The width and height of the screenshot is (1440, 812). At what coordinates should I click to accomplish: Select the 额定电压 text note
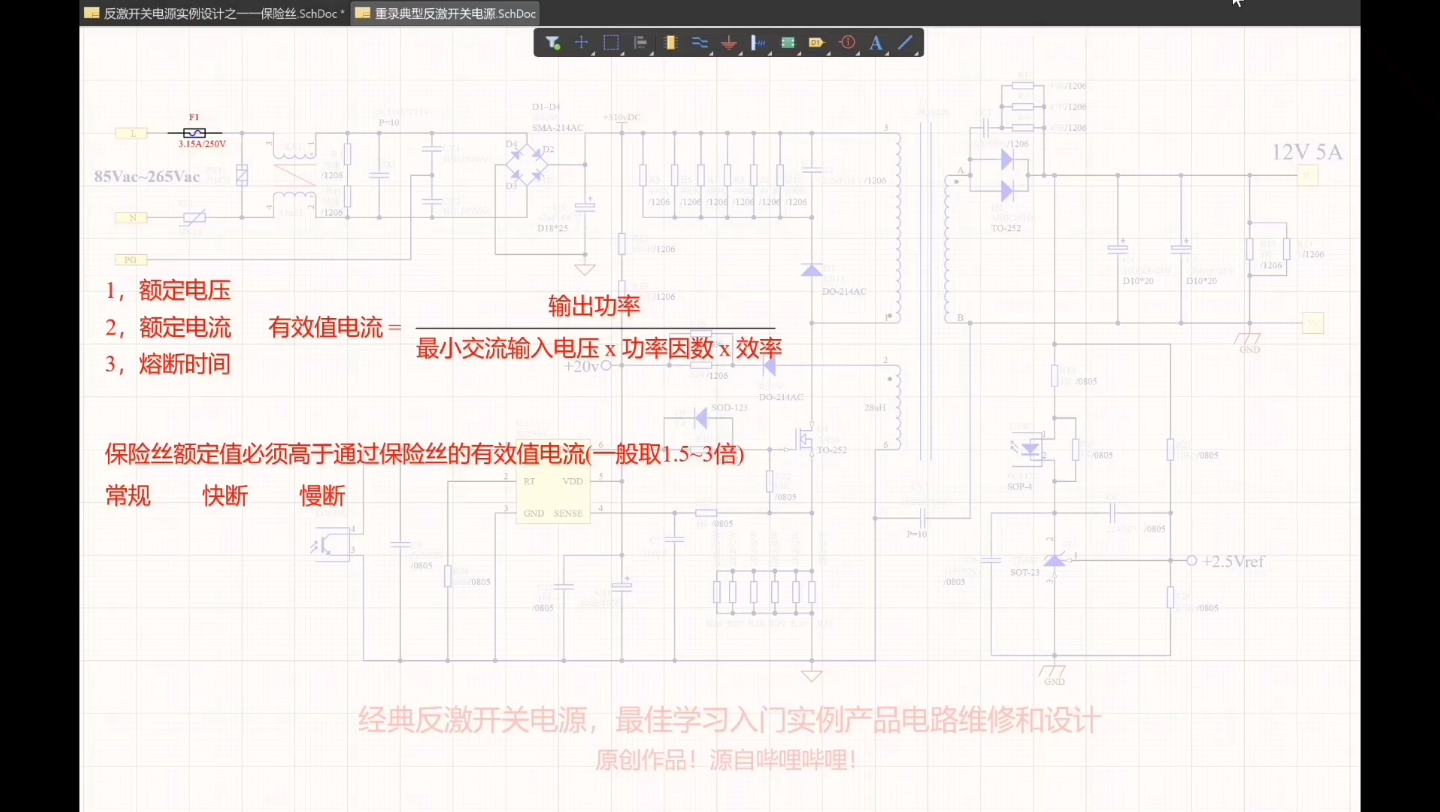pyautogui.click(x=184, y=291)
